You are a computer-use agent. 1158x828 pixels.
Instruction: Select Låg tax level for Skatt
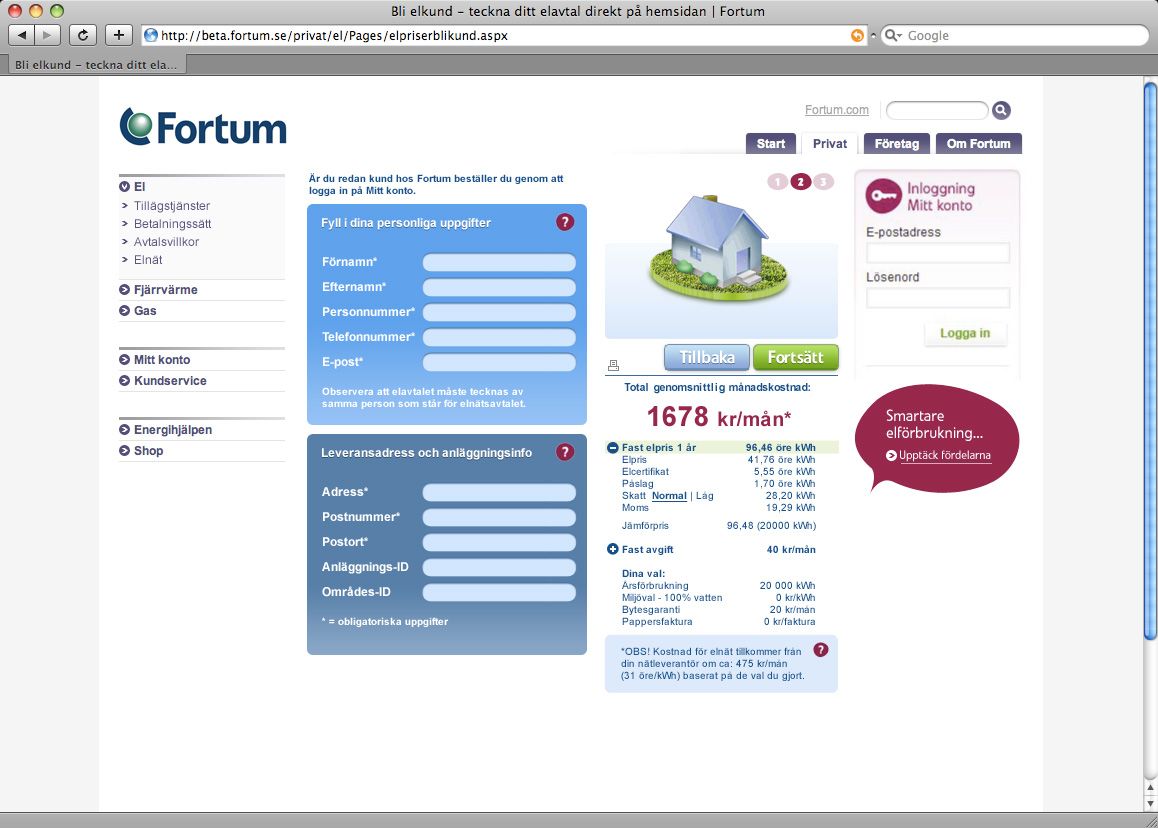coord(705,496)
